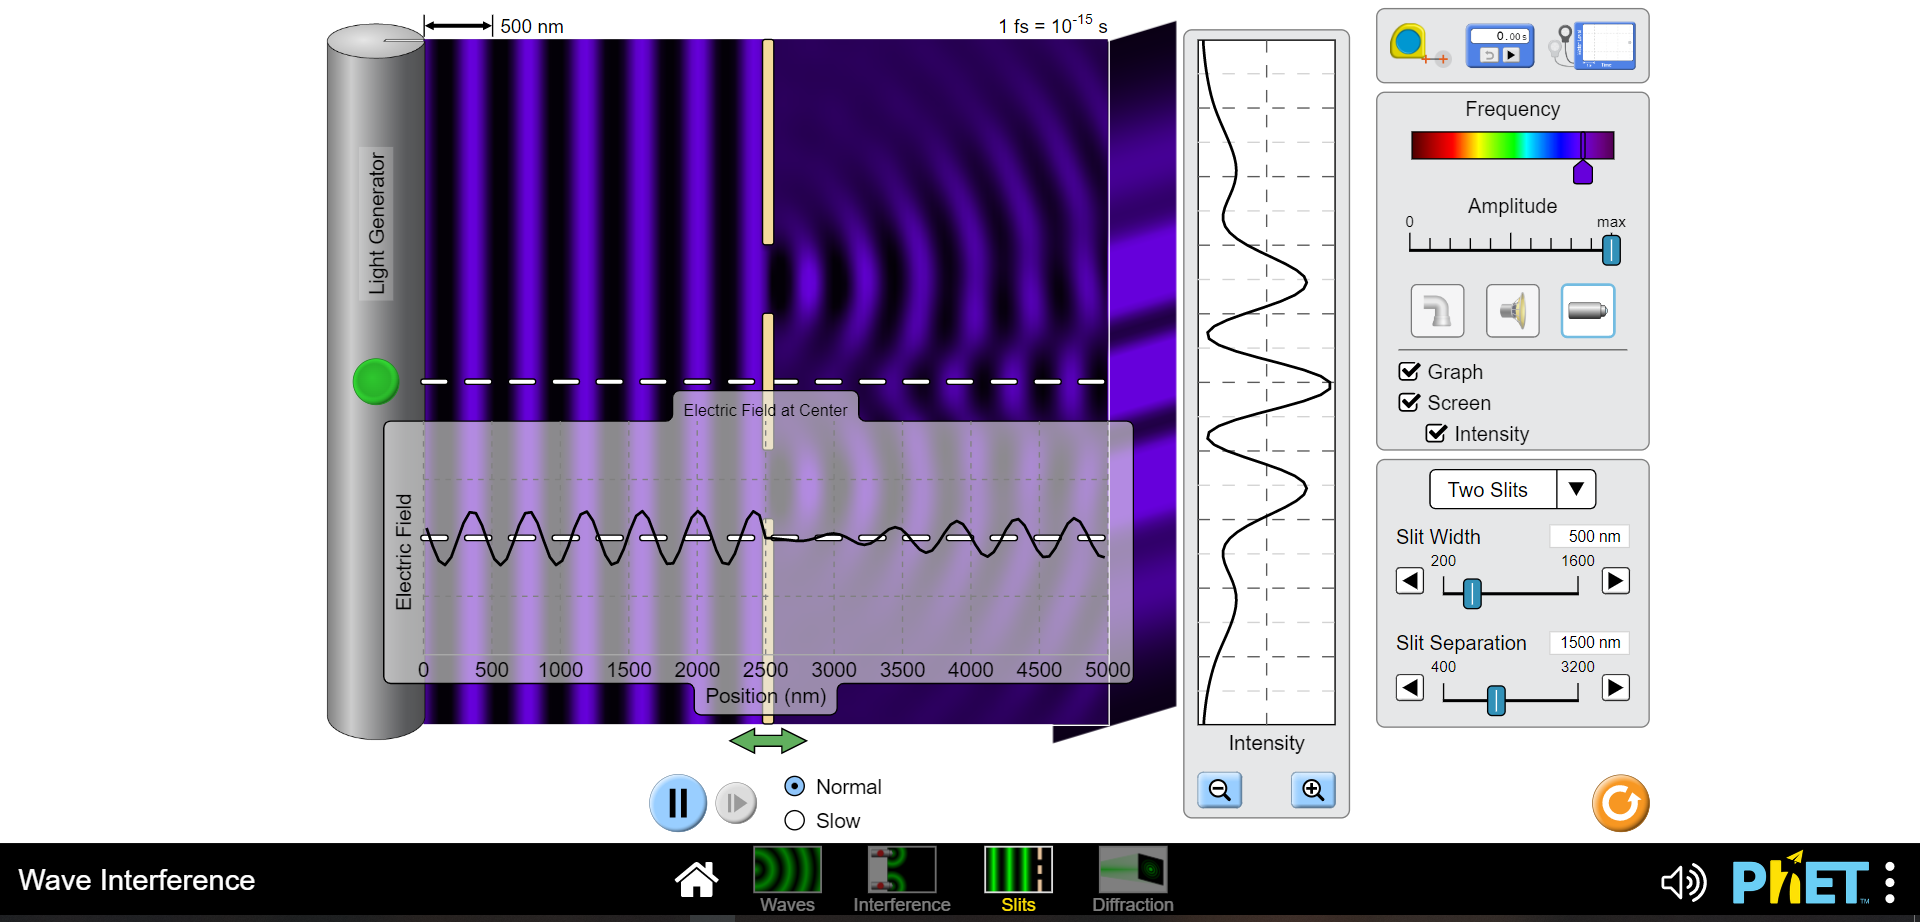The width and height of the screenshot is (1920, 922).
Task: Select the light laser source
Action: point(1587,310)
